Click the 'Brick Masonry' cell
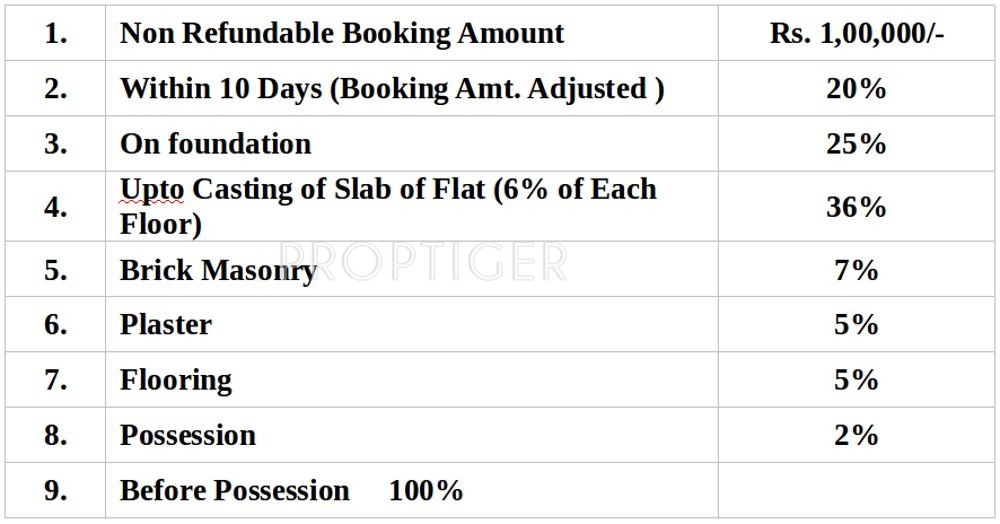This screenshot has height=524, width=1000. click(218, 270)
